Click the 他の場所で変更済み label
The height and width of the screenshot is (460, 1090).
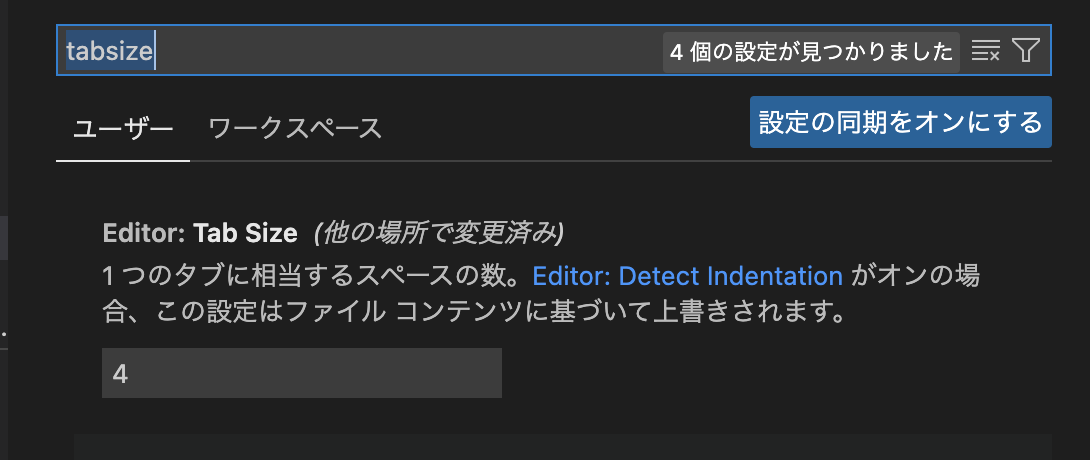coord(439,233)
